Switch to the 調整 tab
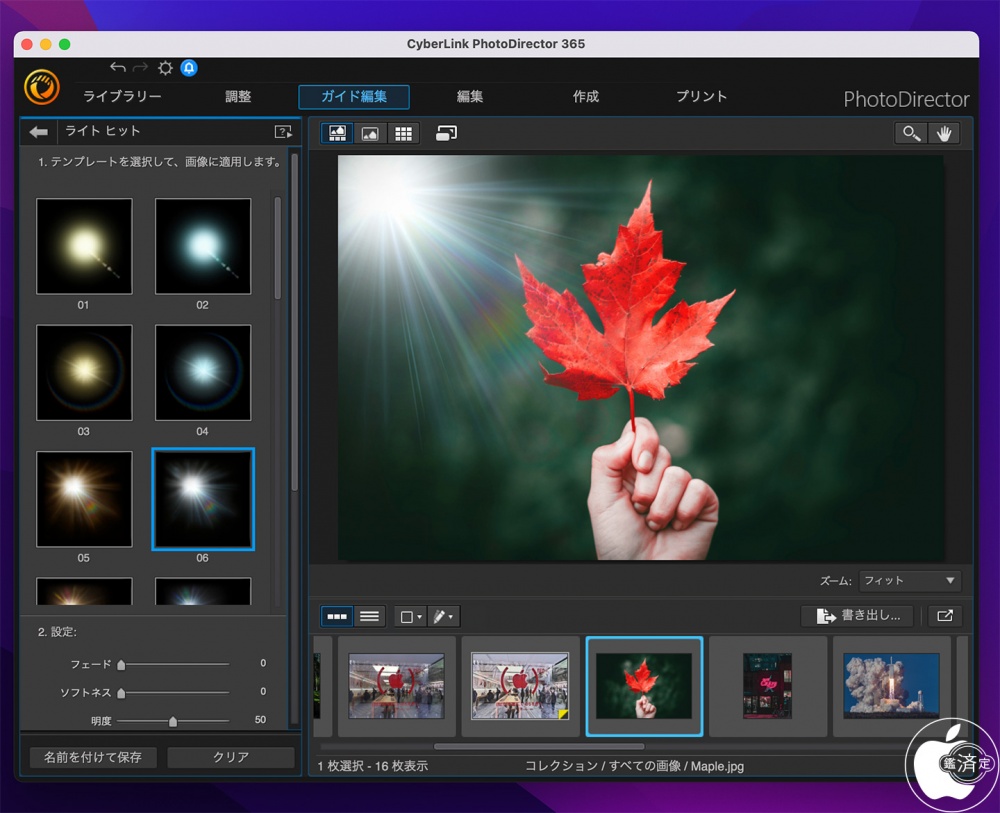The width and height of the screenshot is (1000, 813). [238, 97]
